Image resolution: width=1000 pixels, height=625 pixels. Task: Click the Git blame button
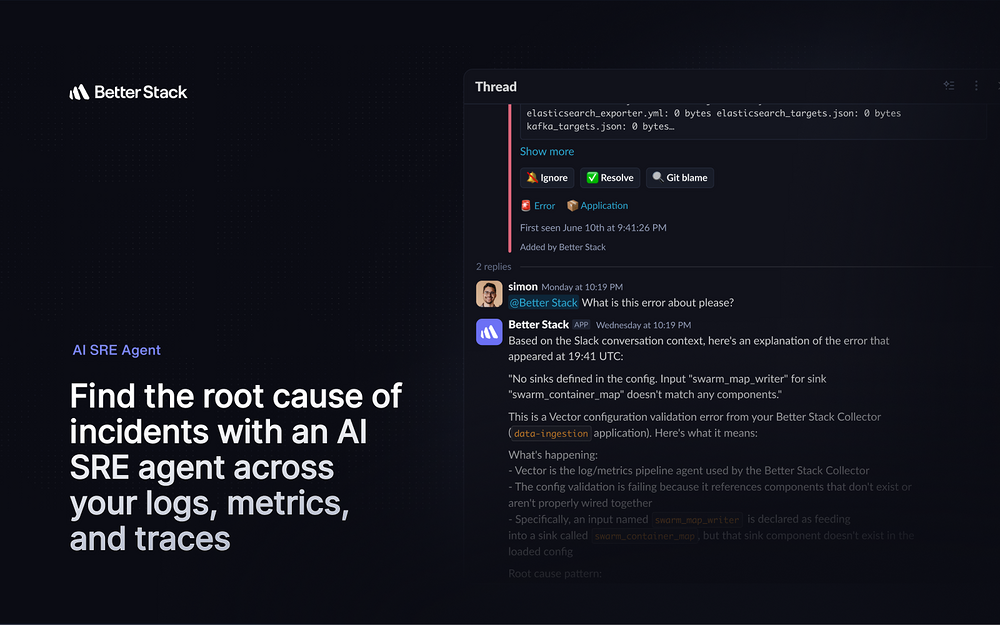[680, 178]
